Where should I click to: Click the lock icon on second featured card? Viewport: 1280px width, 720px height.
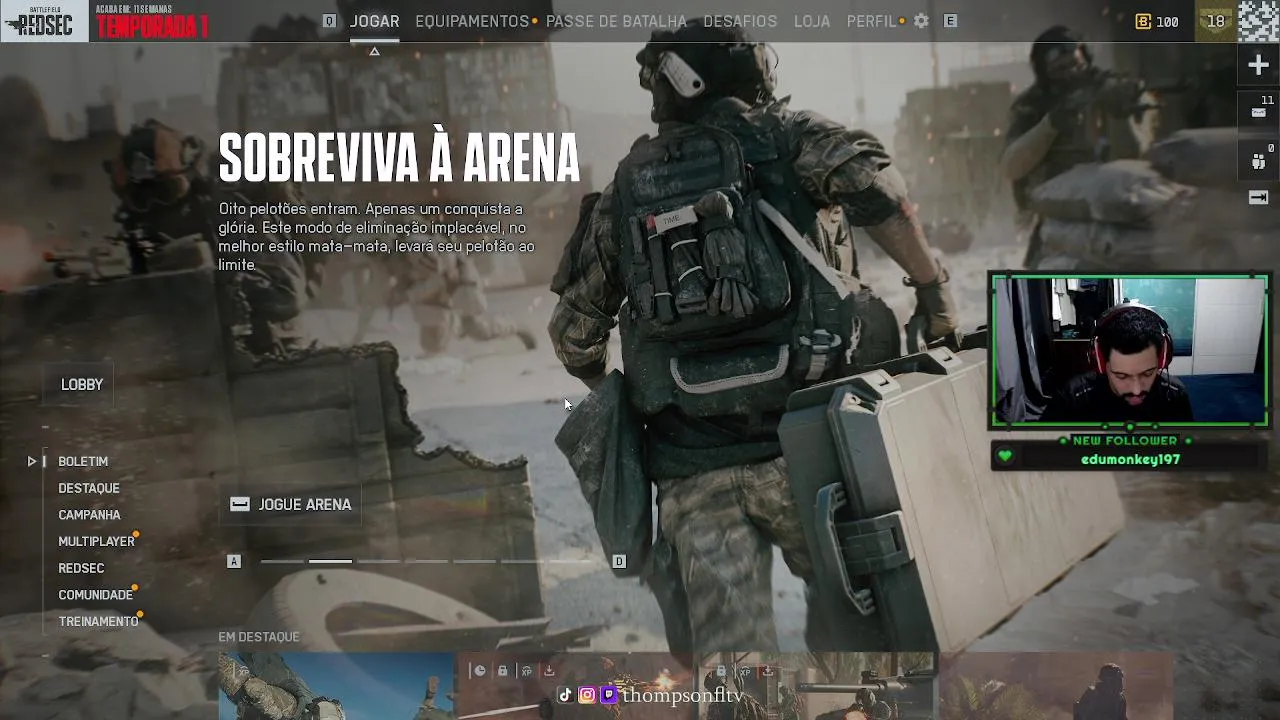[503, 671]
